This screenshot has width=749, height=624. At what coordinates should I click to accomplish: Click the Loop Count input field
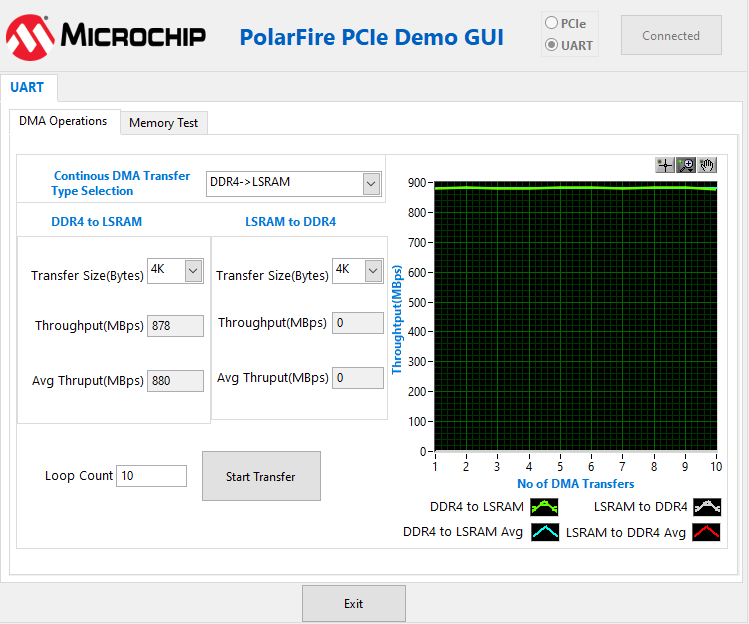(x=151, y=476)
